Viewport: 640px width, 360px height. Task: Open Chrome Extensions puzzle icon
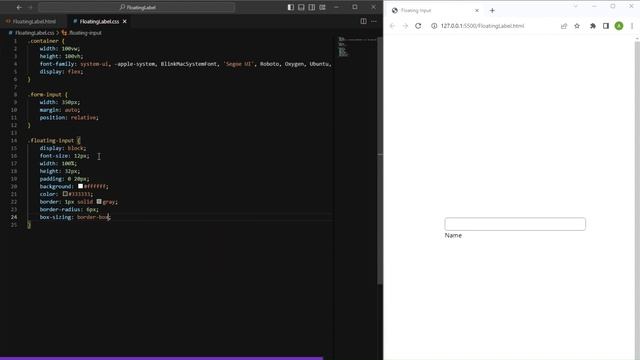click(593, 26)
